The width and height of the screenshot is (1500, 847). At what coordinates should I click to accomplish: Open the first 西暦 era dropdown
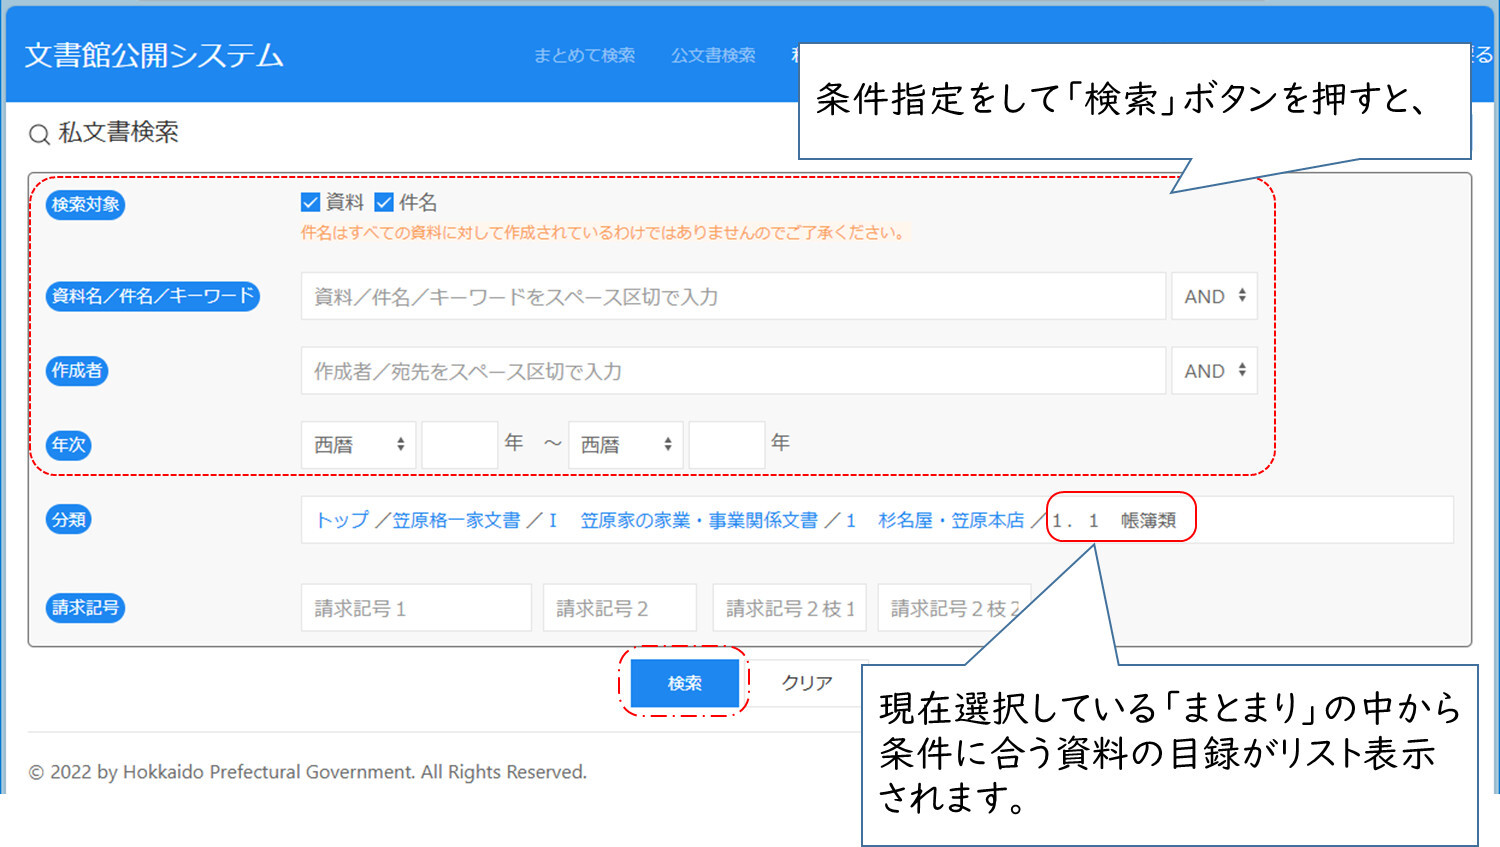point(358,444)
